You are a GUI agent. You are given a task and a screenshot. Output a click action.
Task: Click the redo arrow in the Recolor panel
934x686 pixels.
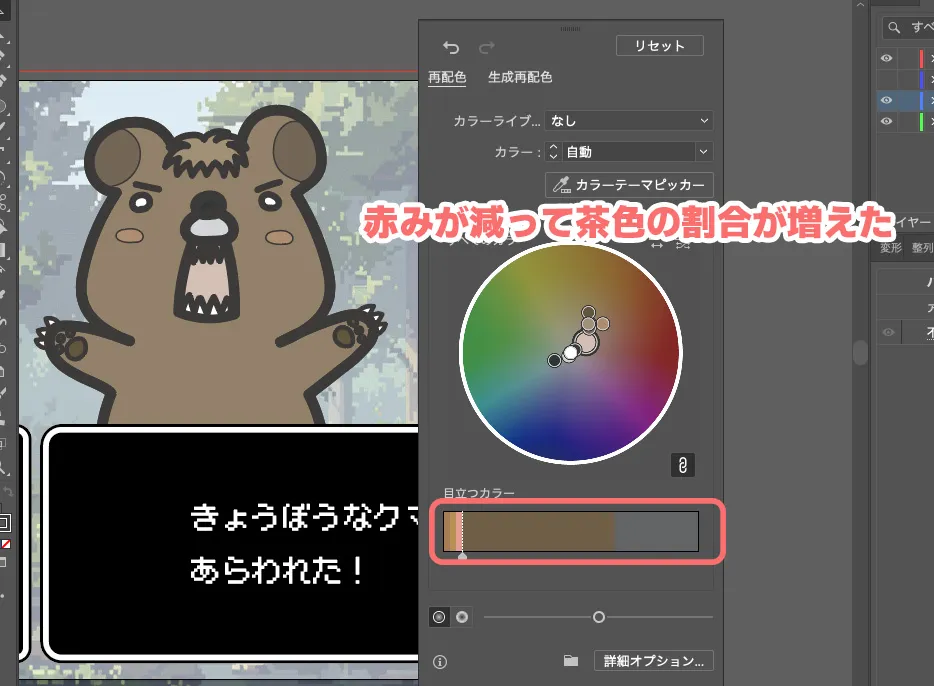(x=487, y=47)
